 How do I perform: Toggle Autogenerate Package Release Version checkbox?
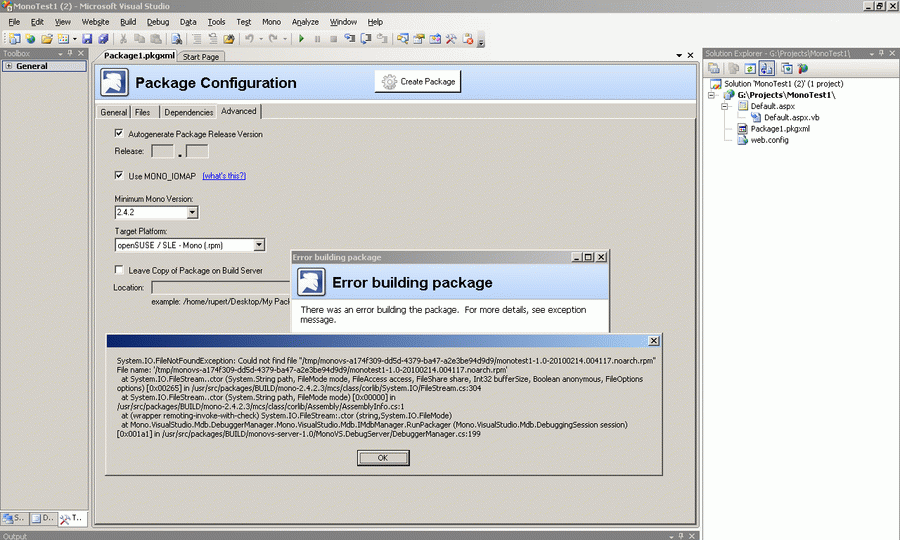pos(119,133)
